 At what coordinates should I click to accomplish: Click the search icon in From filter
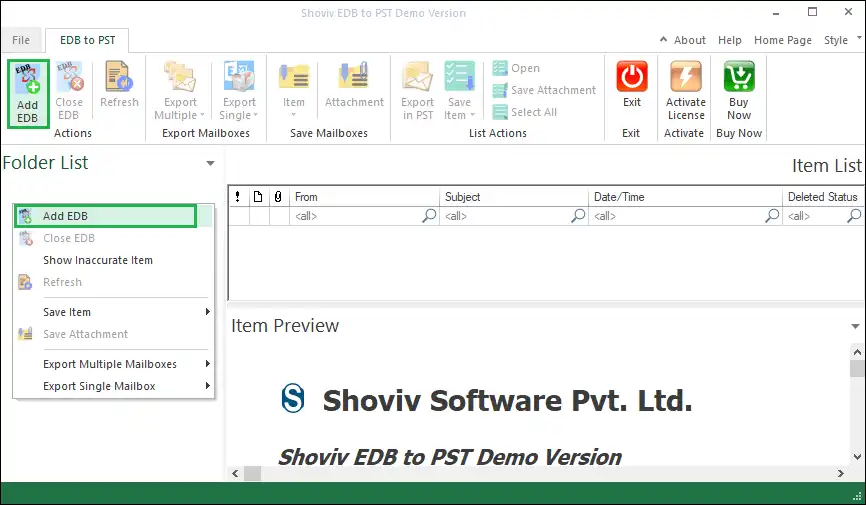(x=429, y=215)
